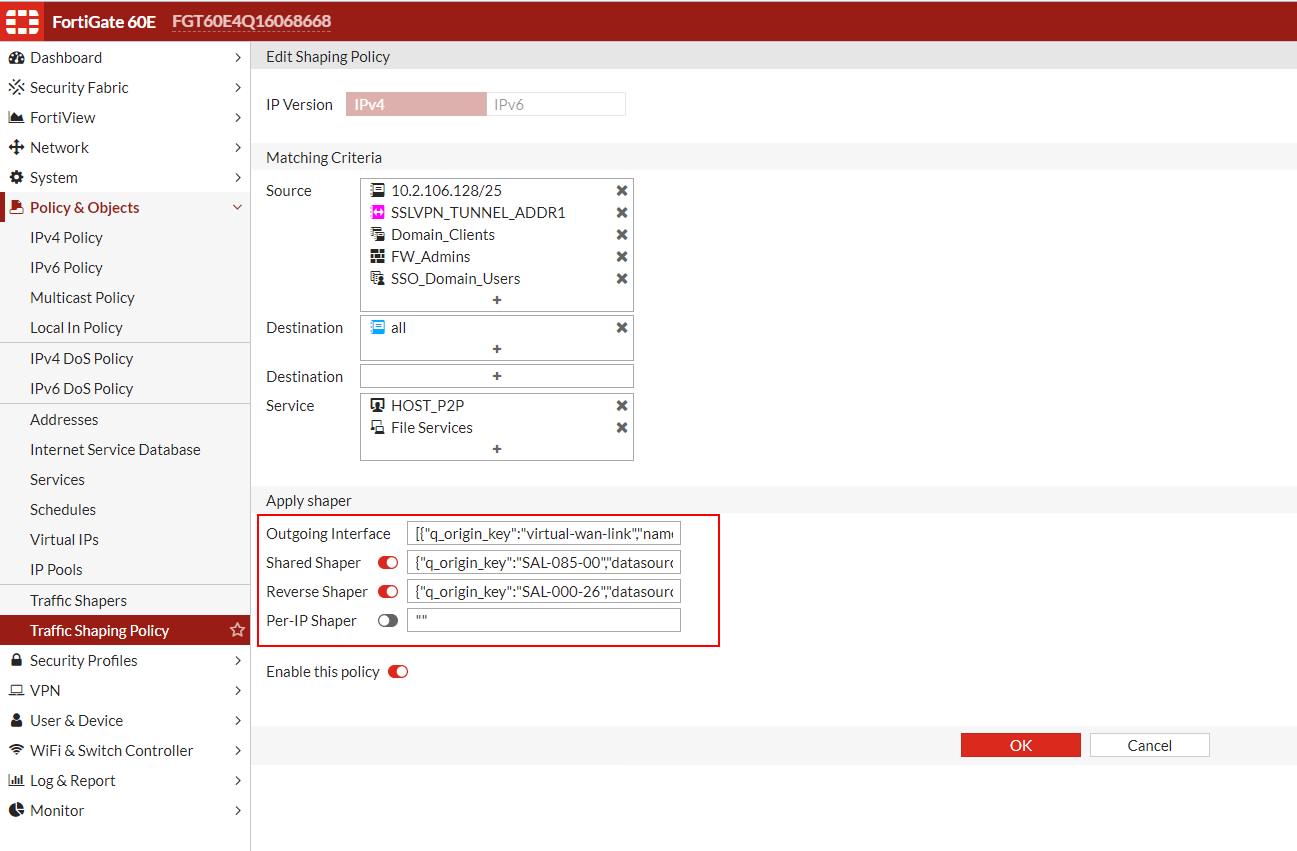Remove 'all' from Destination
Viewport: 1297px width, 851px height.
point(622,328)
